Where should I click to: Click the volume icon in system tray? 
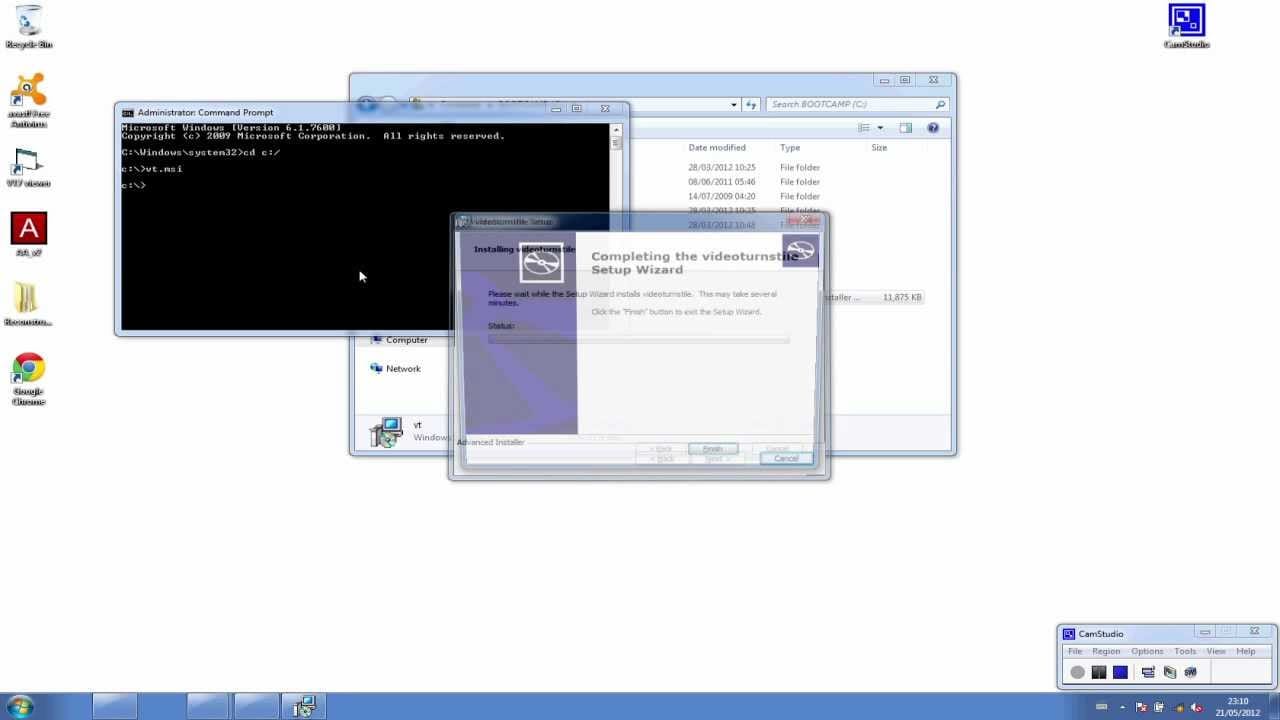click(1197, 707)
